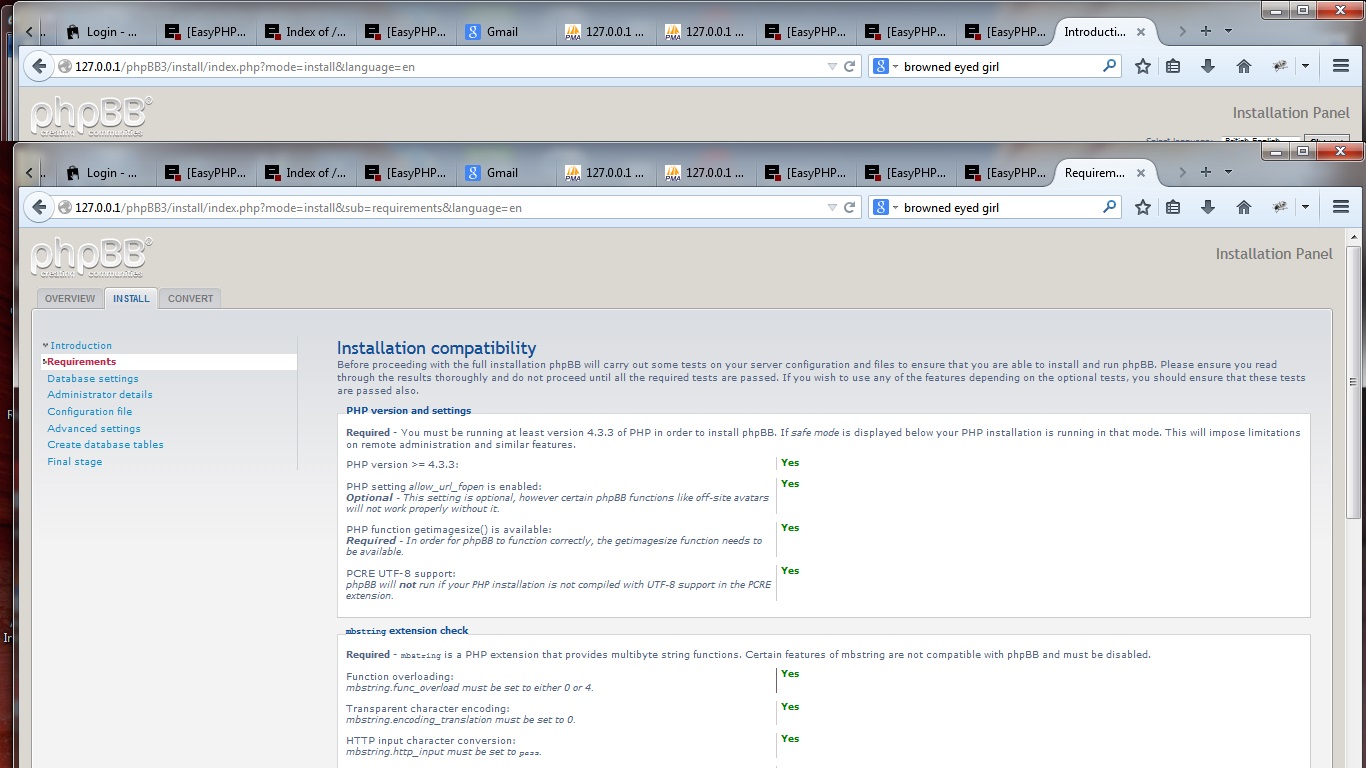Click the 'mbstring extension check' heading
The width and height of the screenshot is (1366, 768).
pyautogui.click(x=407, y=631)
